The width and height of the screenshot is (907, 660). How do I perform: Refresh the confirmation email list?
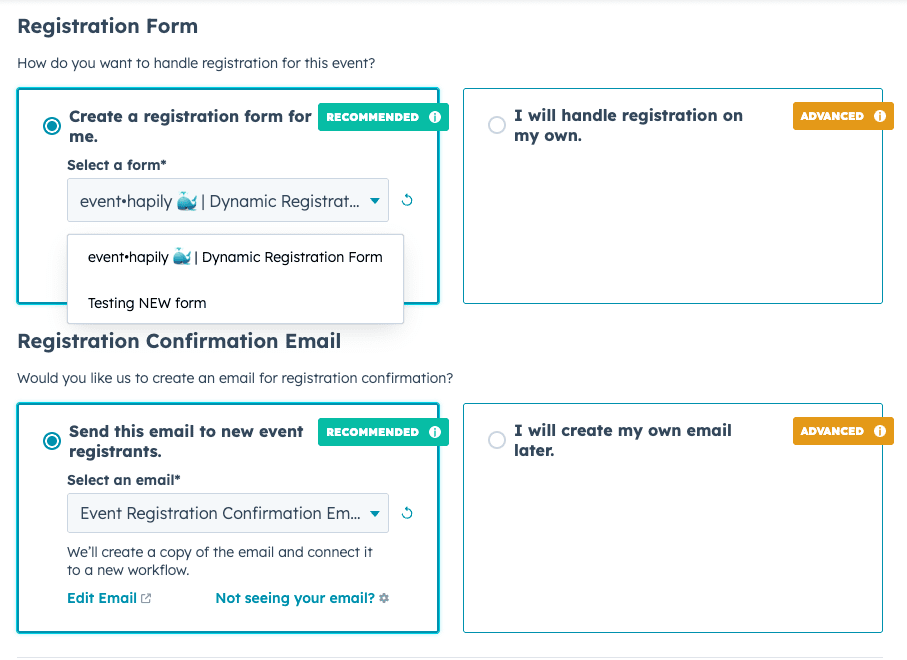tap(407, 513)
